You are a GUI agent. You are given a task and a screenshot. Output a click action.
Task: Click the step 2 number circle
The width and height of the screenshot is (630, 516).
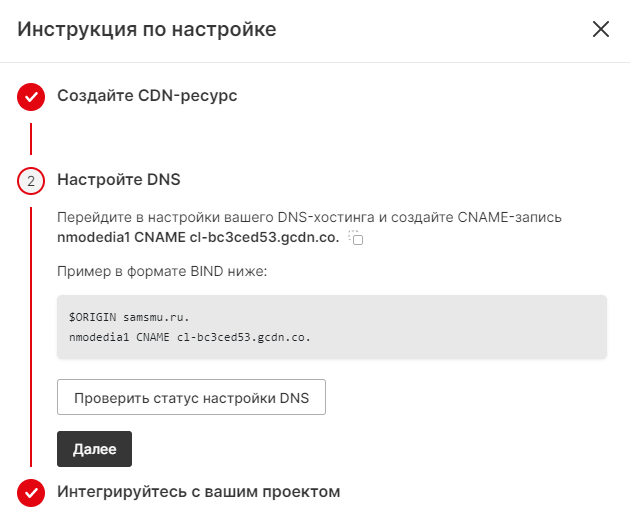[x=31, y=181]
